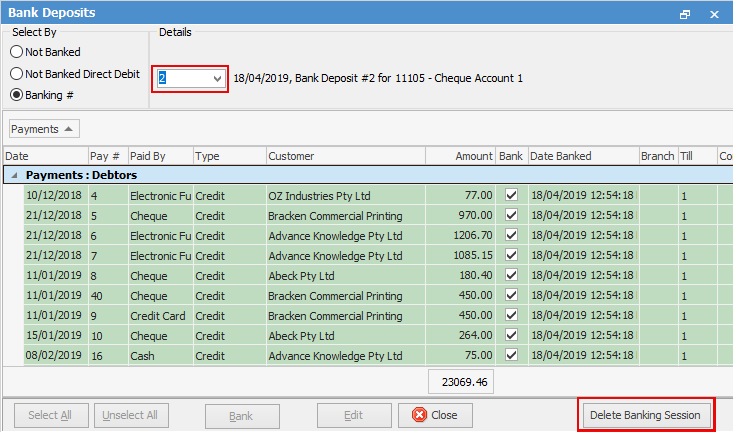
Task: Sort by the Paid By column header
Action: pos(160,156)
